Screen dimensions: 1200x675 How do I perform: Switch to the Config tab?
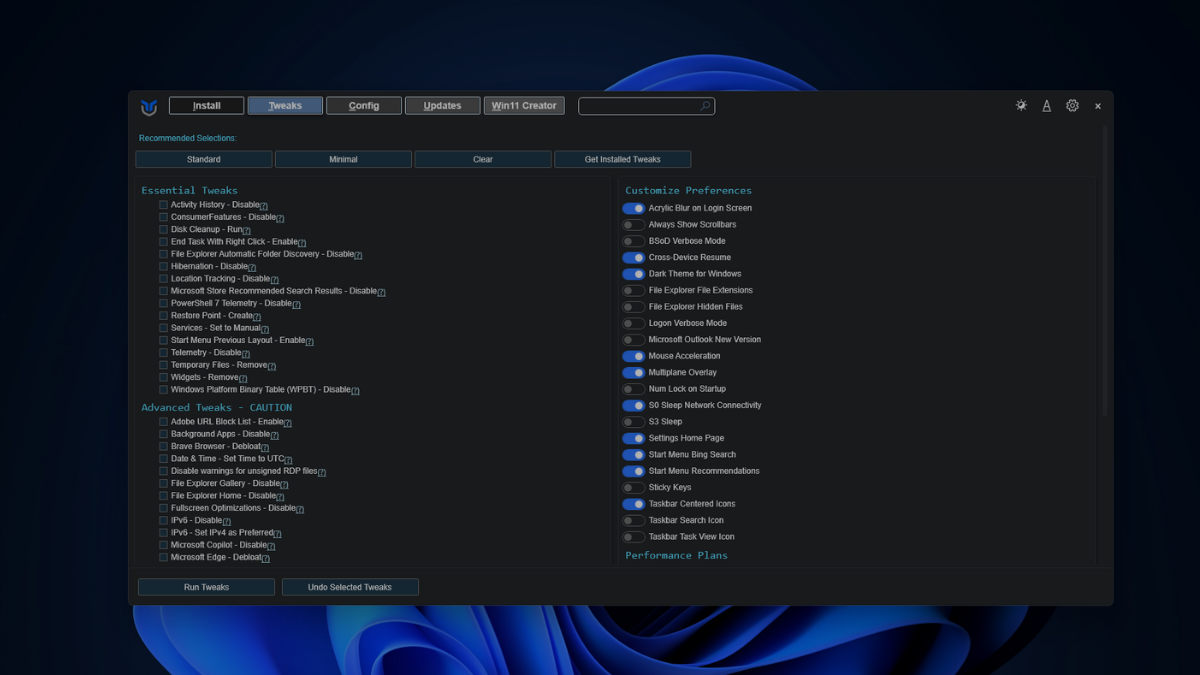[x=364, y=106]
